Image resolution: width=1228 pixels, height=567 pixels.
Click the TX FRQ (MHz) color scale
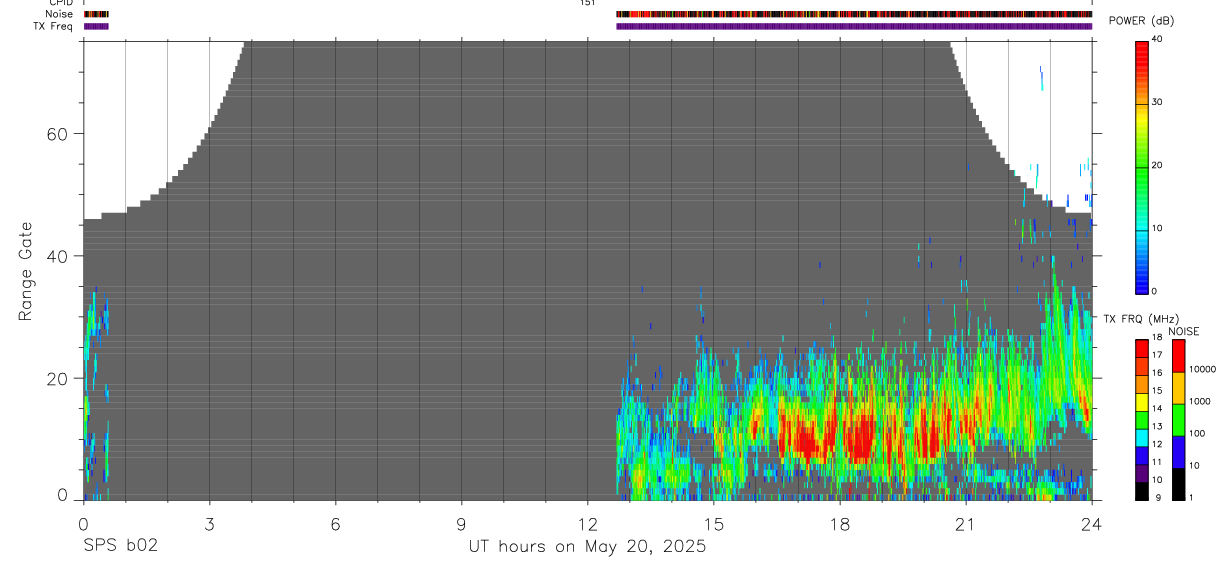[1142, 419]
